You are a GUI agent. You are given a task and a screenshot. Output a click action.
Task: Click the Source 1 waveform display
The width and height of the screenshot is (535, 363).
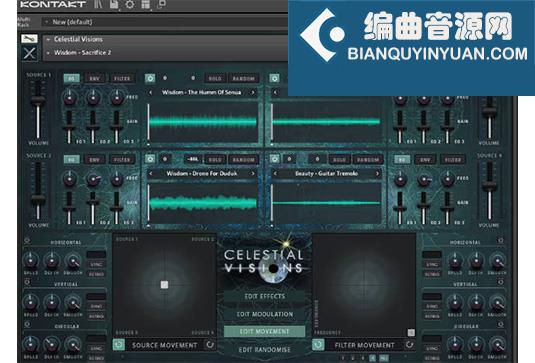(203, 122)
